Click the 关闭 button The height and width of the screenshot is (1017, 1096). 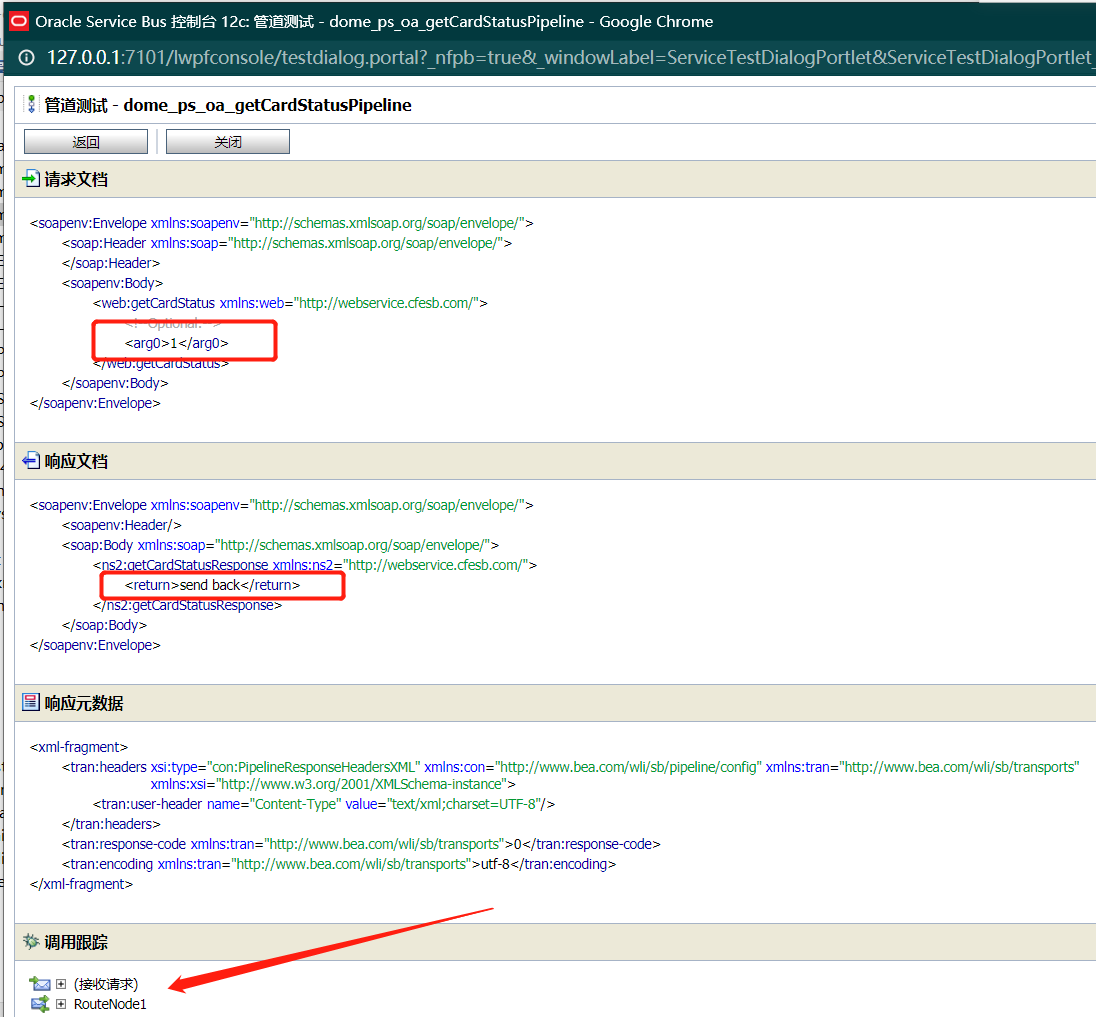click(x=228, y=142)
